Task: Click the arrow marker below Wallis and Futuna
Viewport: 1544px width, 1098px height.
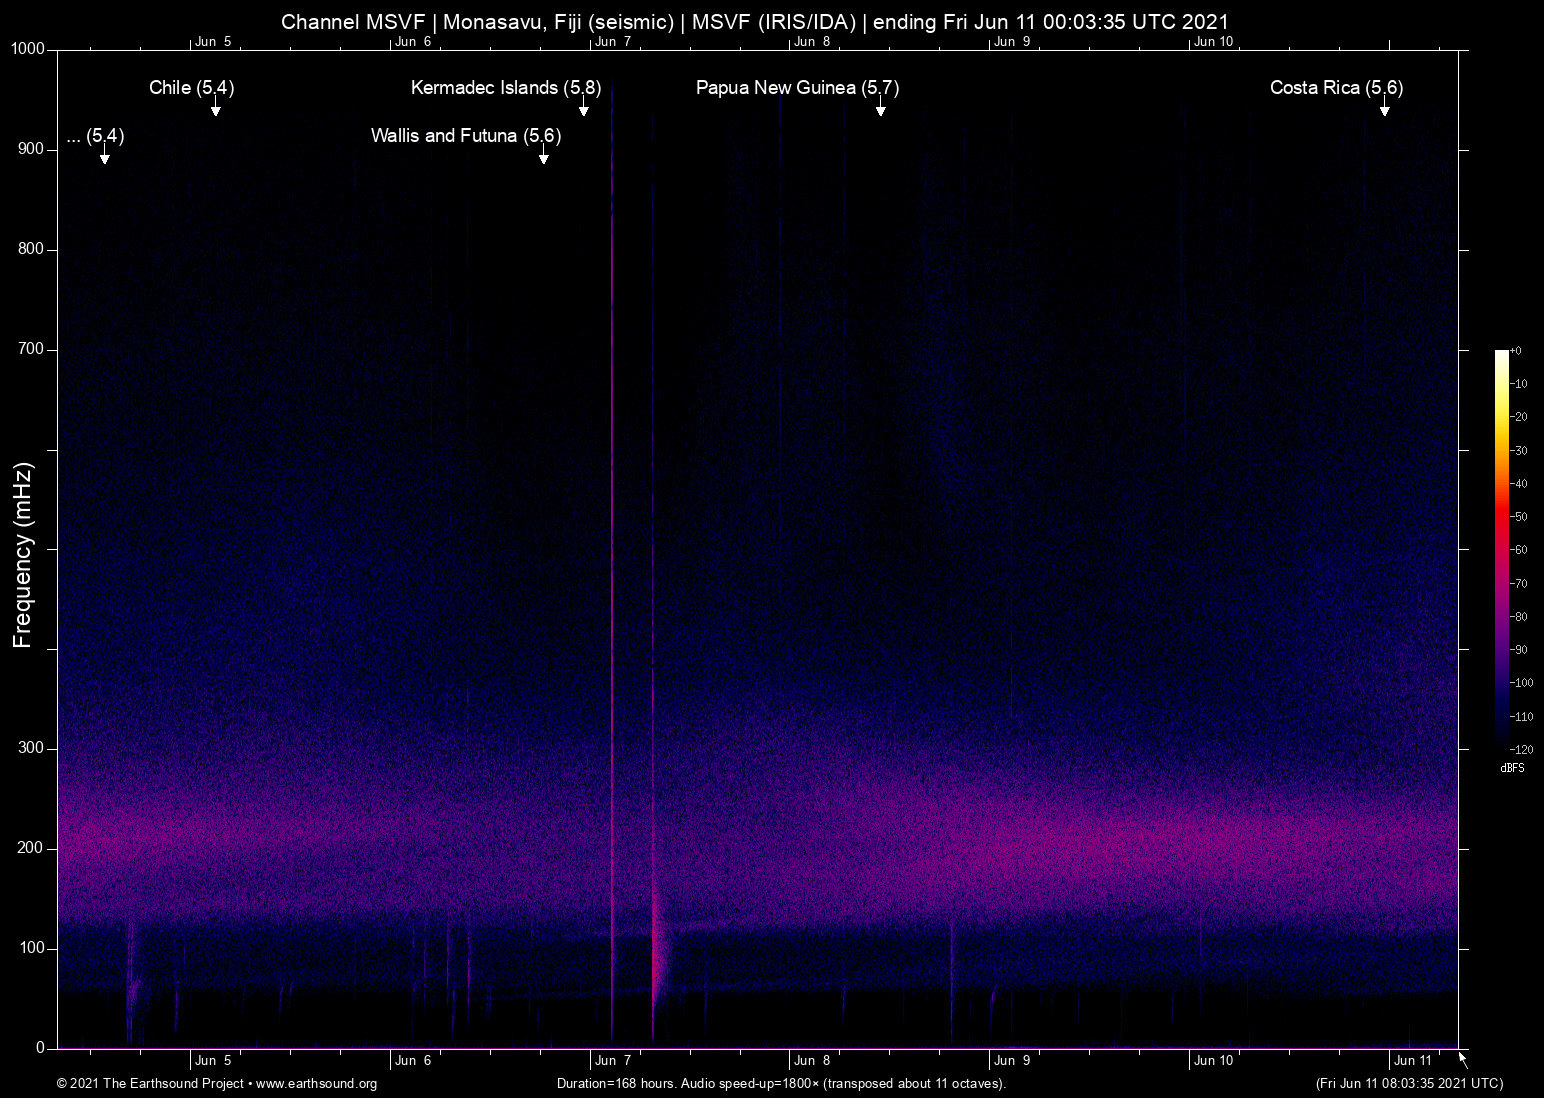Action: (x=543, y=156)
